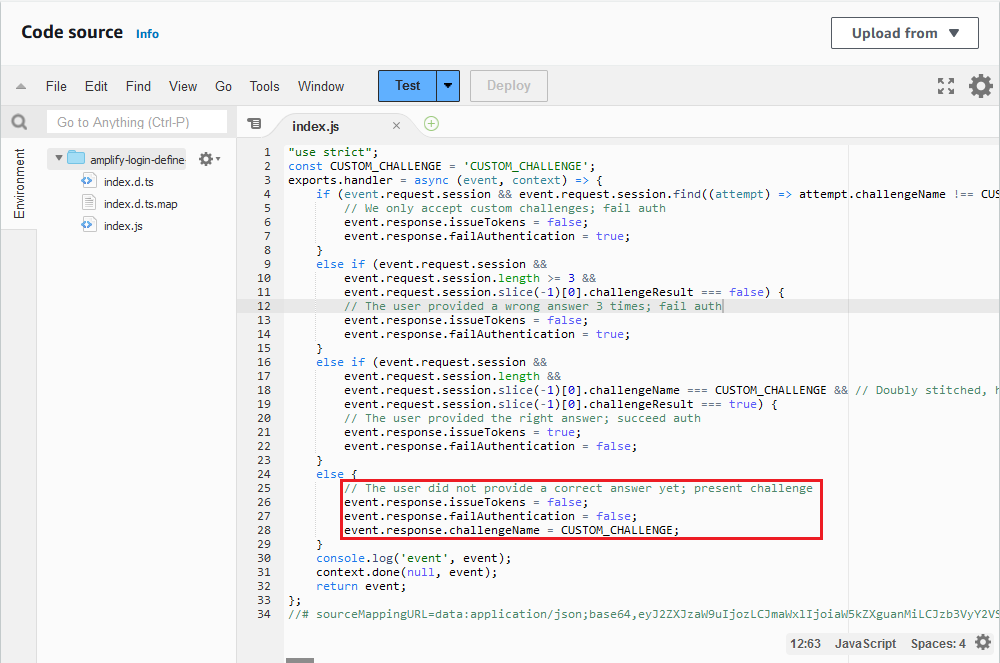Image resolution: width=1000 pixels, height=663 pixels.
Task: Click 'event.response.issueTokens = true;' line
Action: click(x=462, y=432)
